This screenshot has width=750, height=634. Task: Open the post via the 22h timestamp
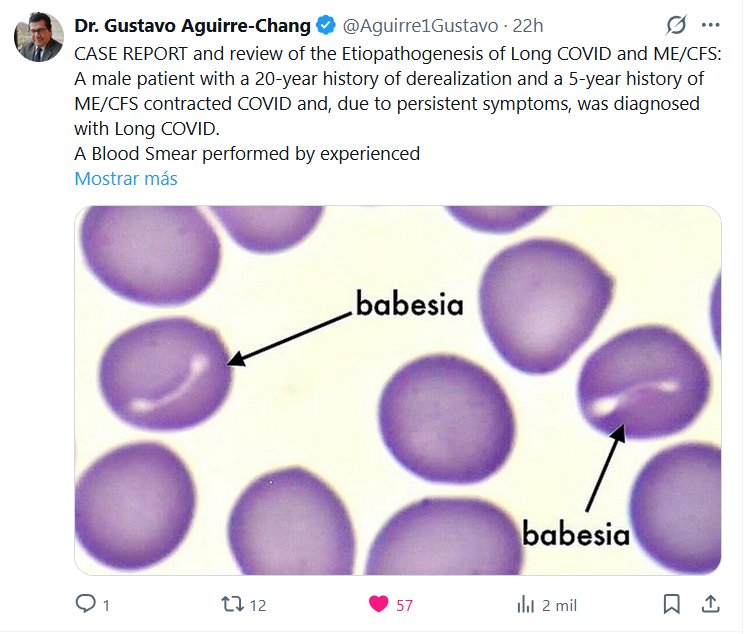tap(527, 25)
